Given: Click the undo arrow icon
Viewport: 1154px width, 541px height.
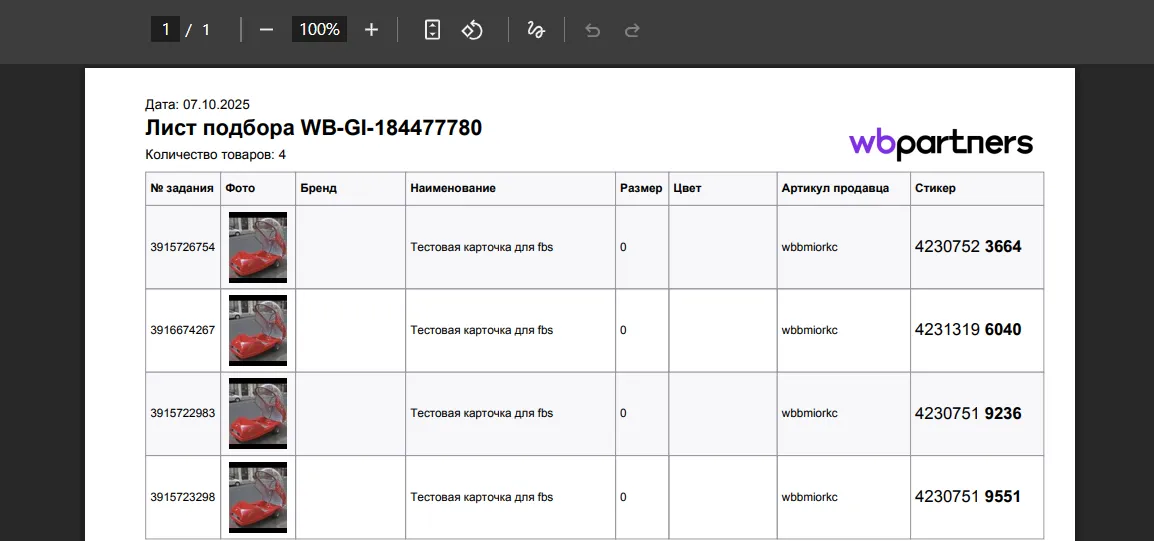Looking at the screenshot, I should pyautogui.click(x=592, y=30).
